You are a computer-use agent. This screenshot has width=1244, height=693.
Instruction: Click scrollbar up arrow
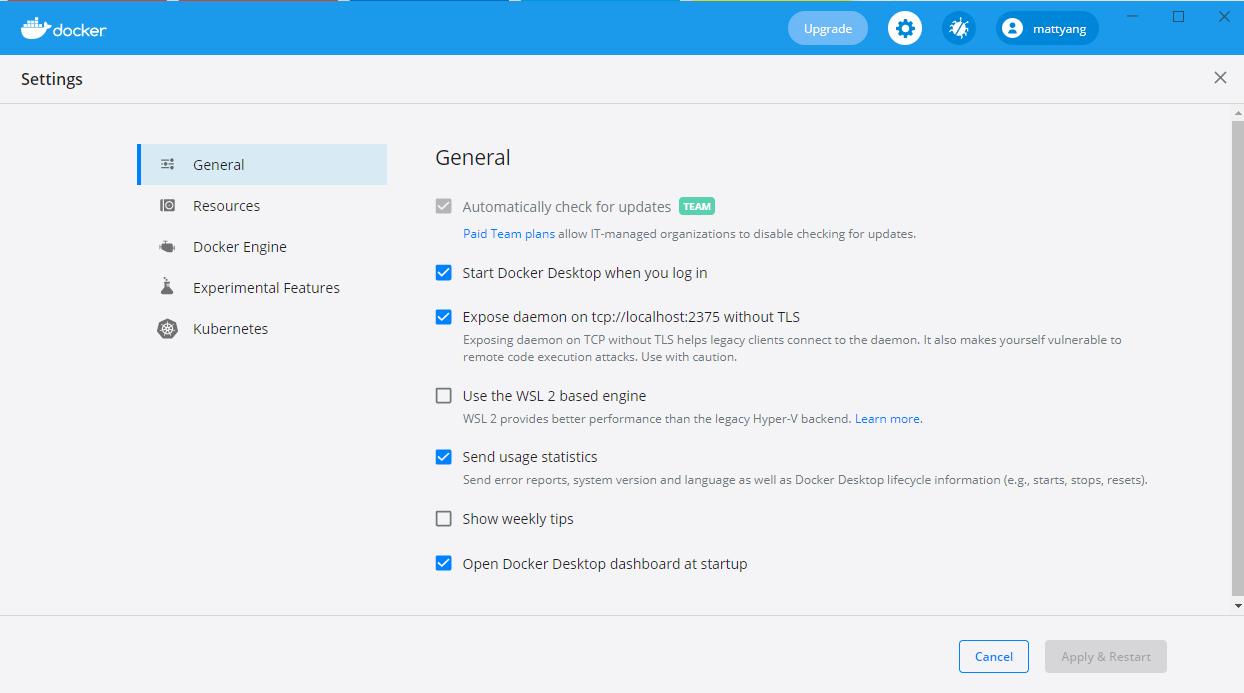1238,114
